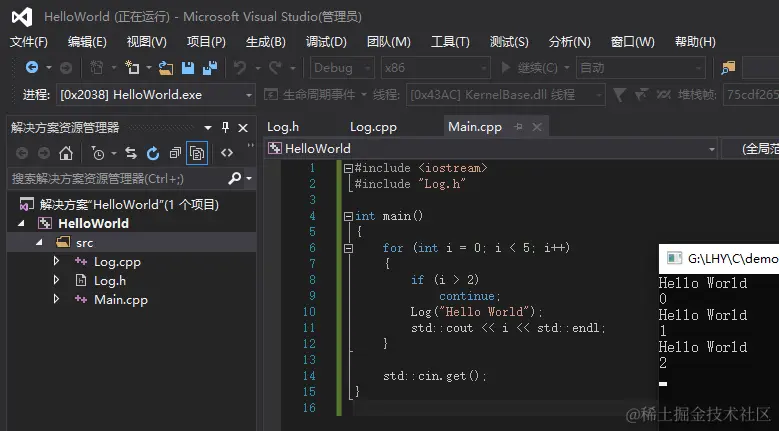Open the x86 platform dropdown
Image resolution: width=779 pixels, height=431 pixels.
pyautogui.click(x=483, y=68)
